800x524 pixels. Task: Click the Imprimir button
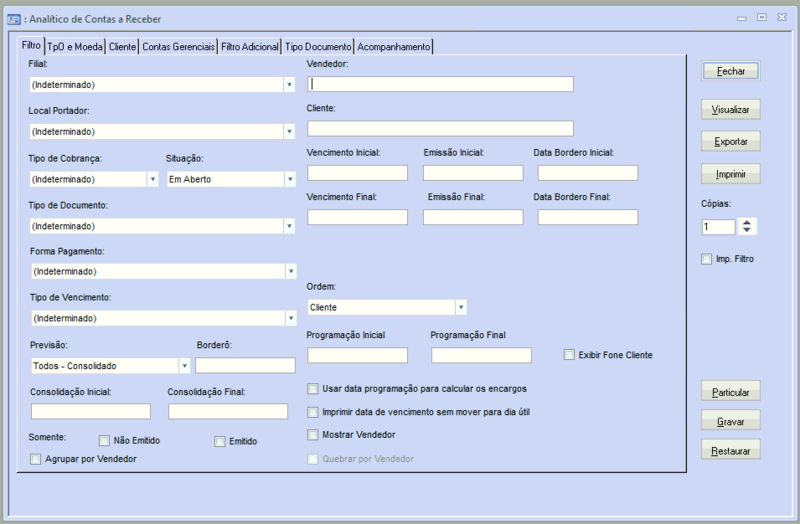coord(731,174)
